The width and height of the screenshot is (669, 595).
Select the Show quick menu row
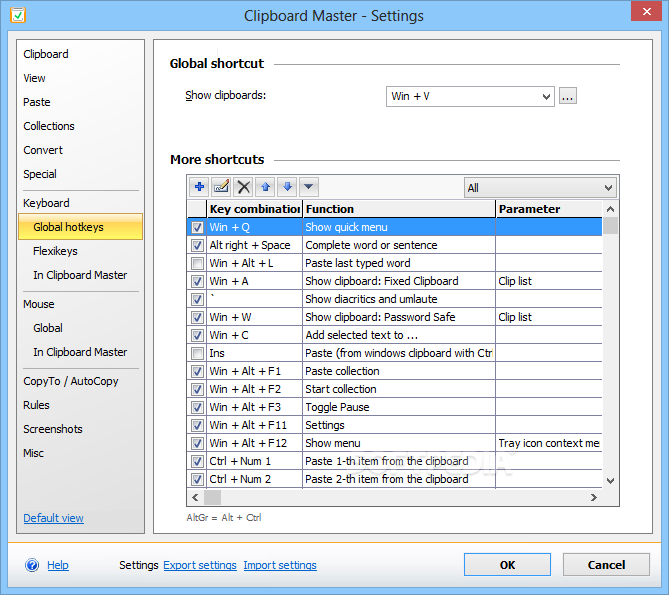pyautogui.click(x=395, y=227)
